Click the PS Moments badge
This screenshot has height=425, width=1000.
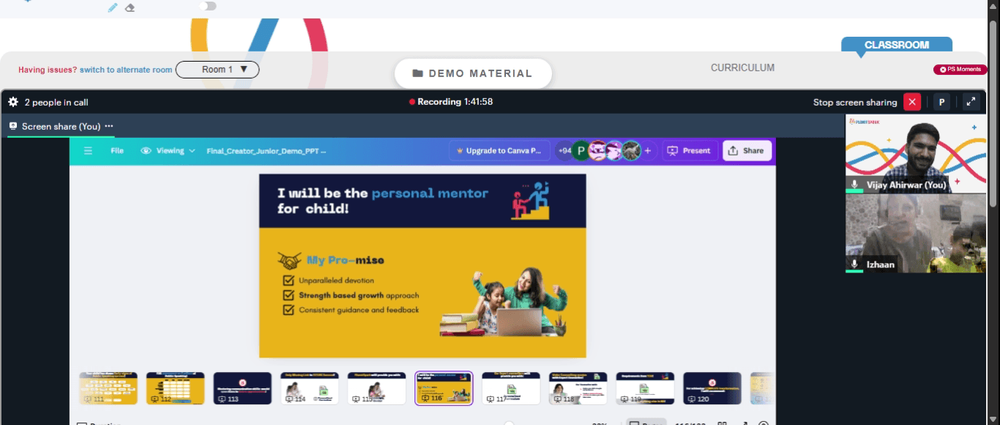click(x=960, y=69)
